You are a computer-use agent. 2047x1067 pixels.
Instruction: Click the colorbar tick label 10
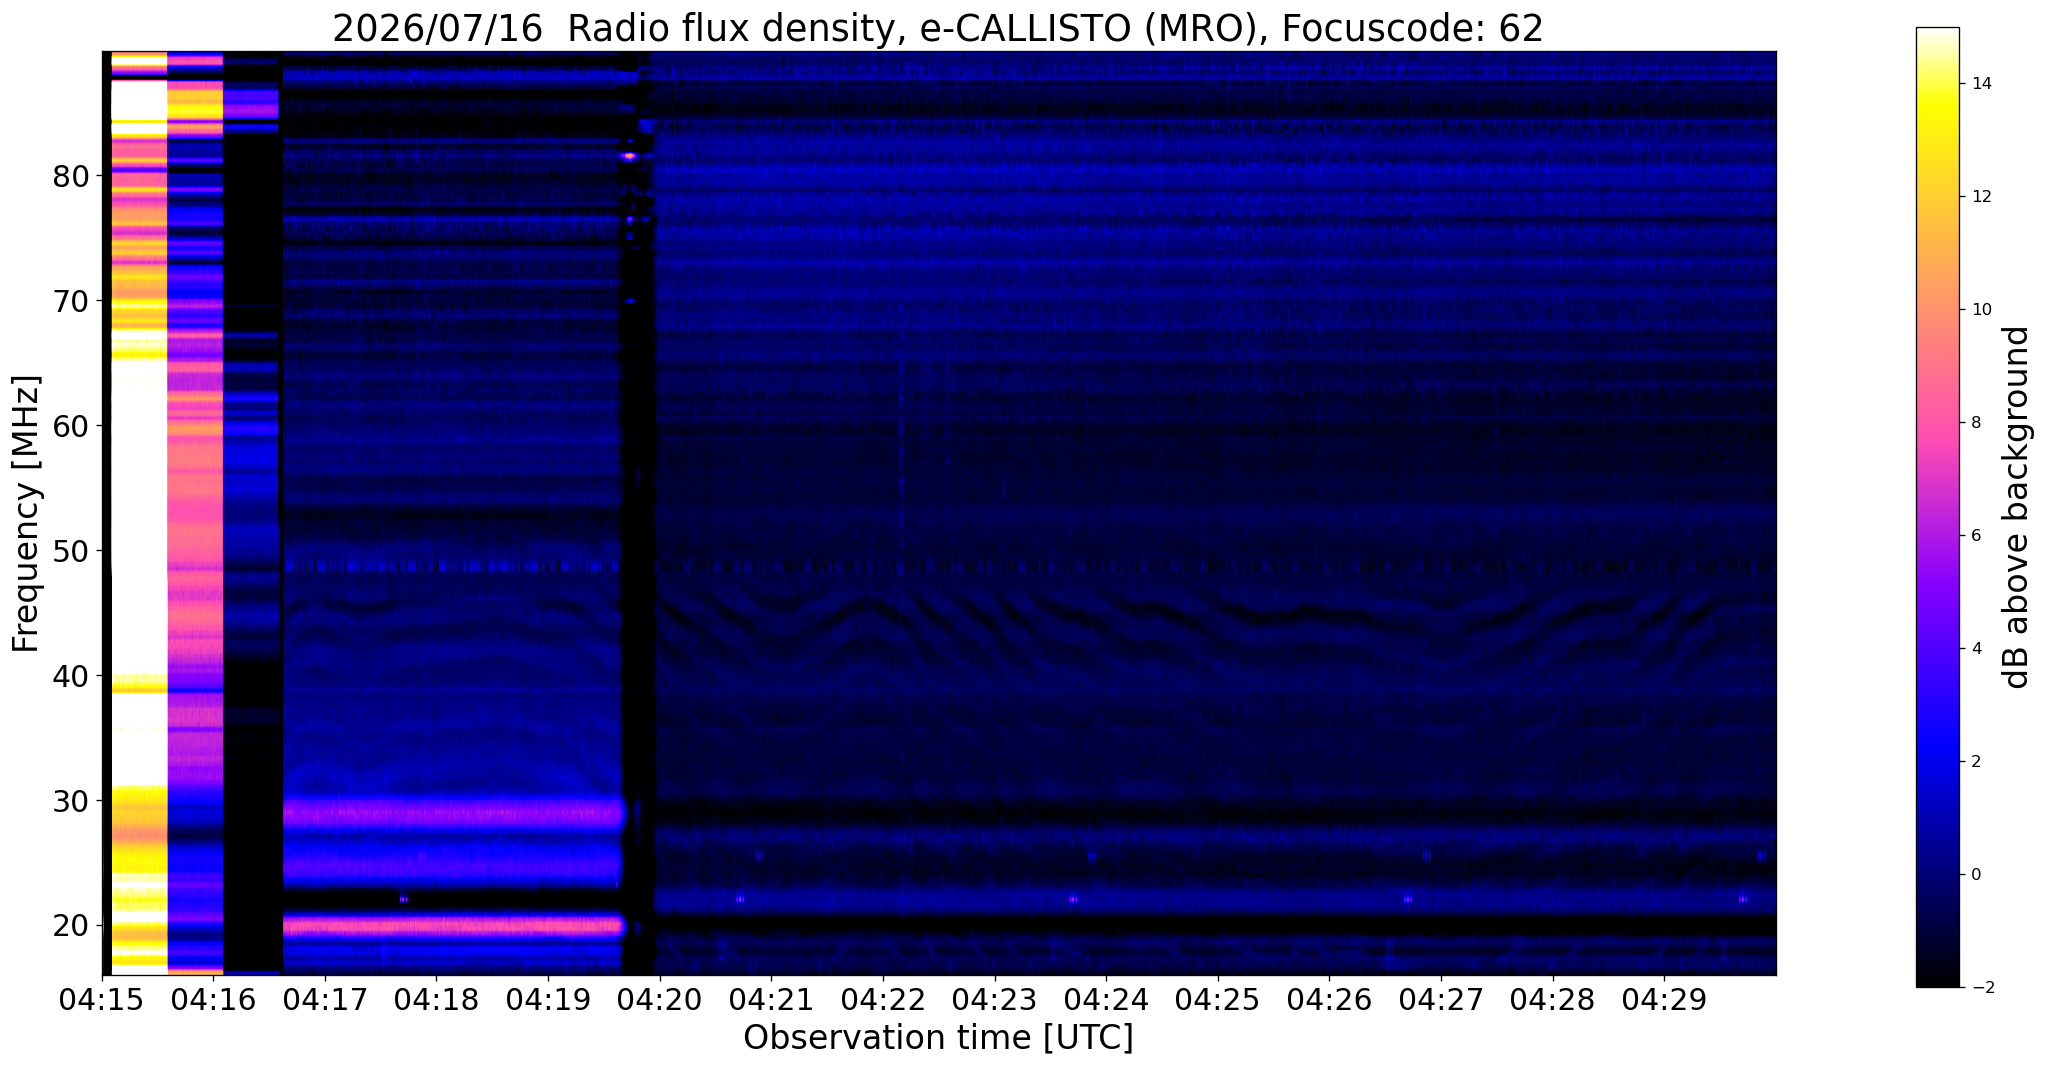pyautogui.click(x=1981, y=309)
